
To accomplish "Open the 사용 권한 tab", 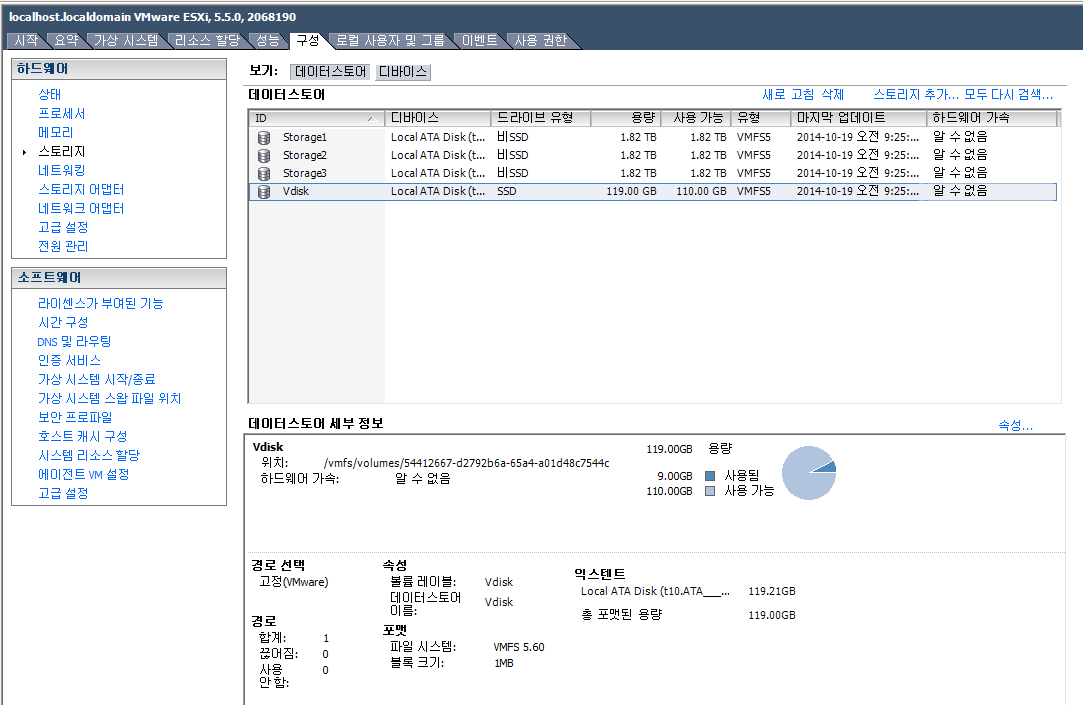I will (541, 41).
